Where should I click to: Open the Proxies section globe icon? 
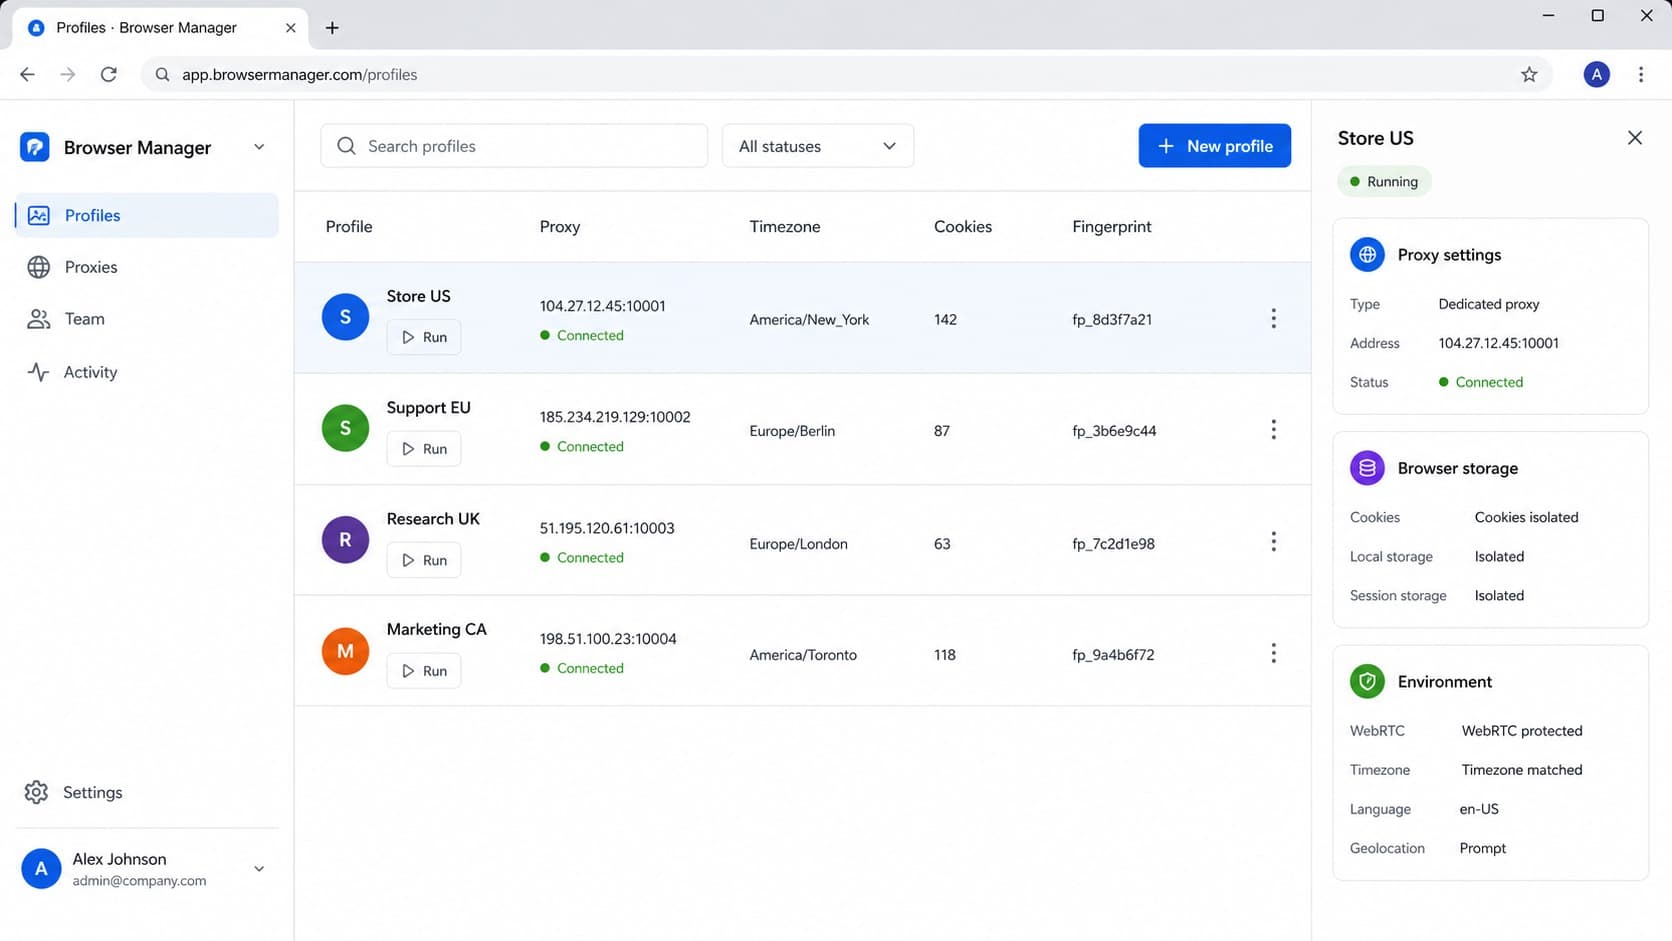(38, 267)
